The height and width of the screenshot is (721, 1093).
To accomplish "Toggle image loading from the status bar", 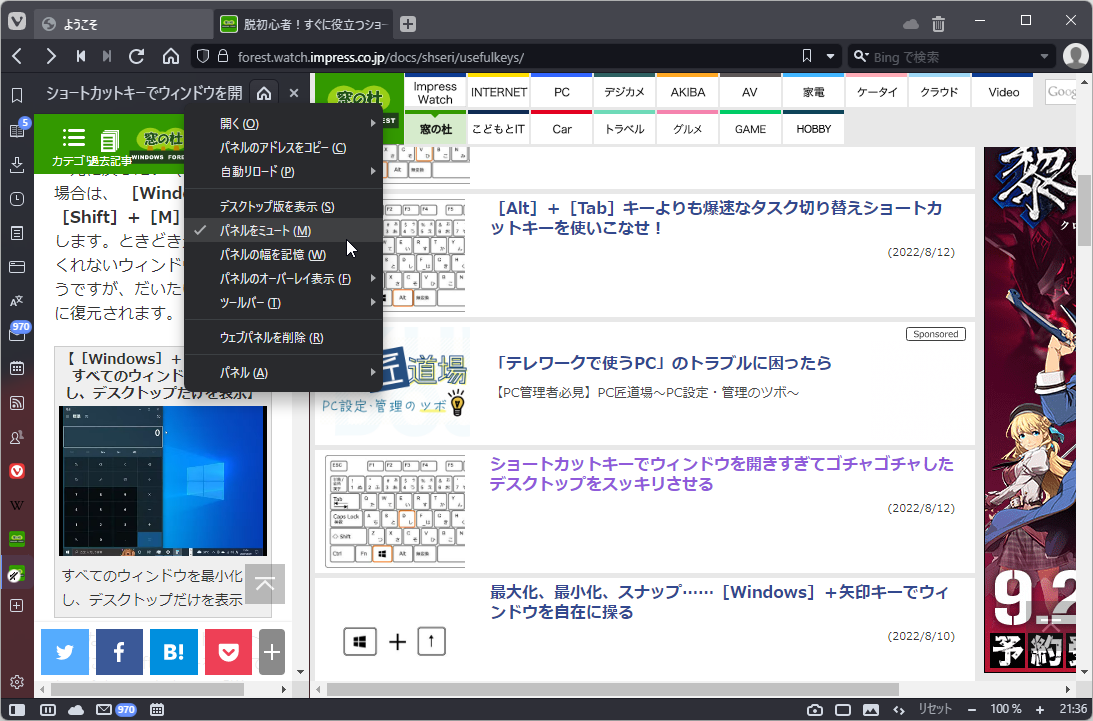I will (872, 708).
